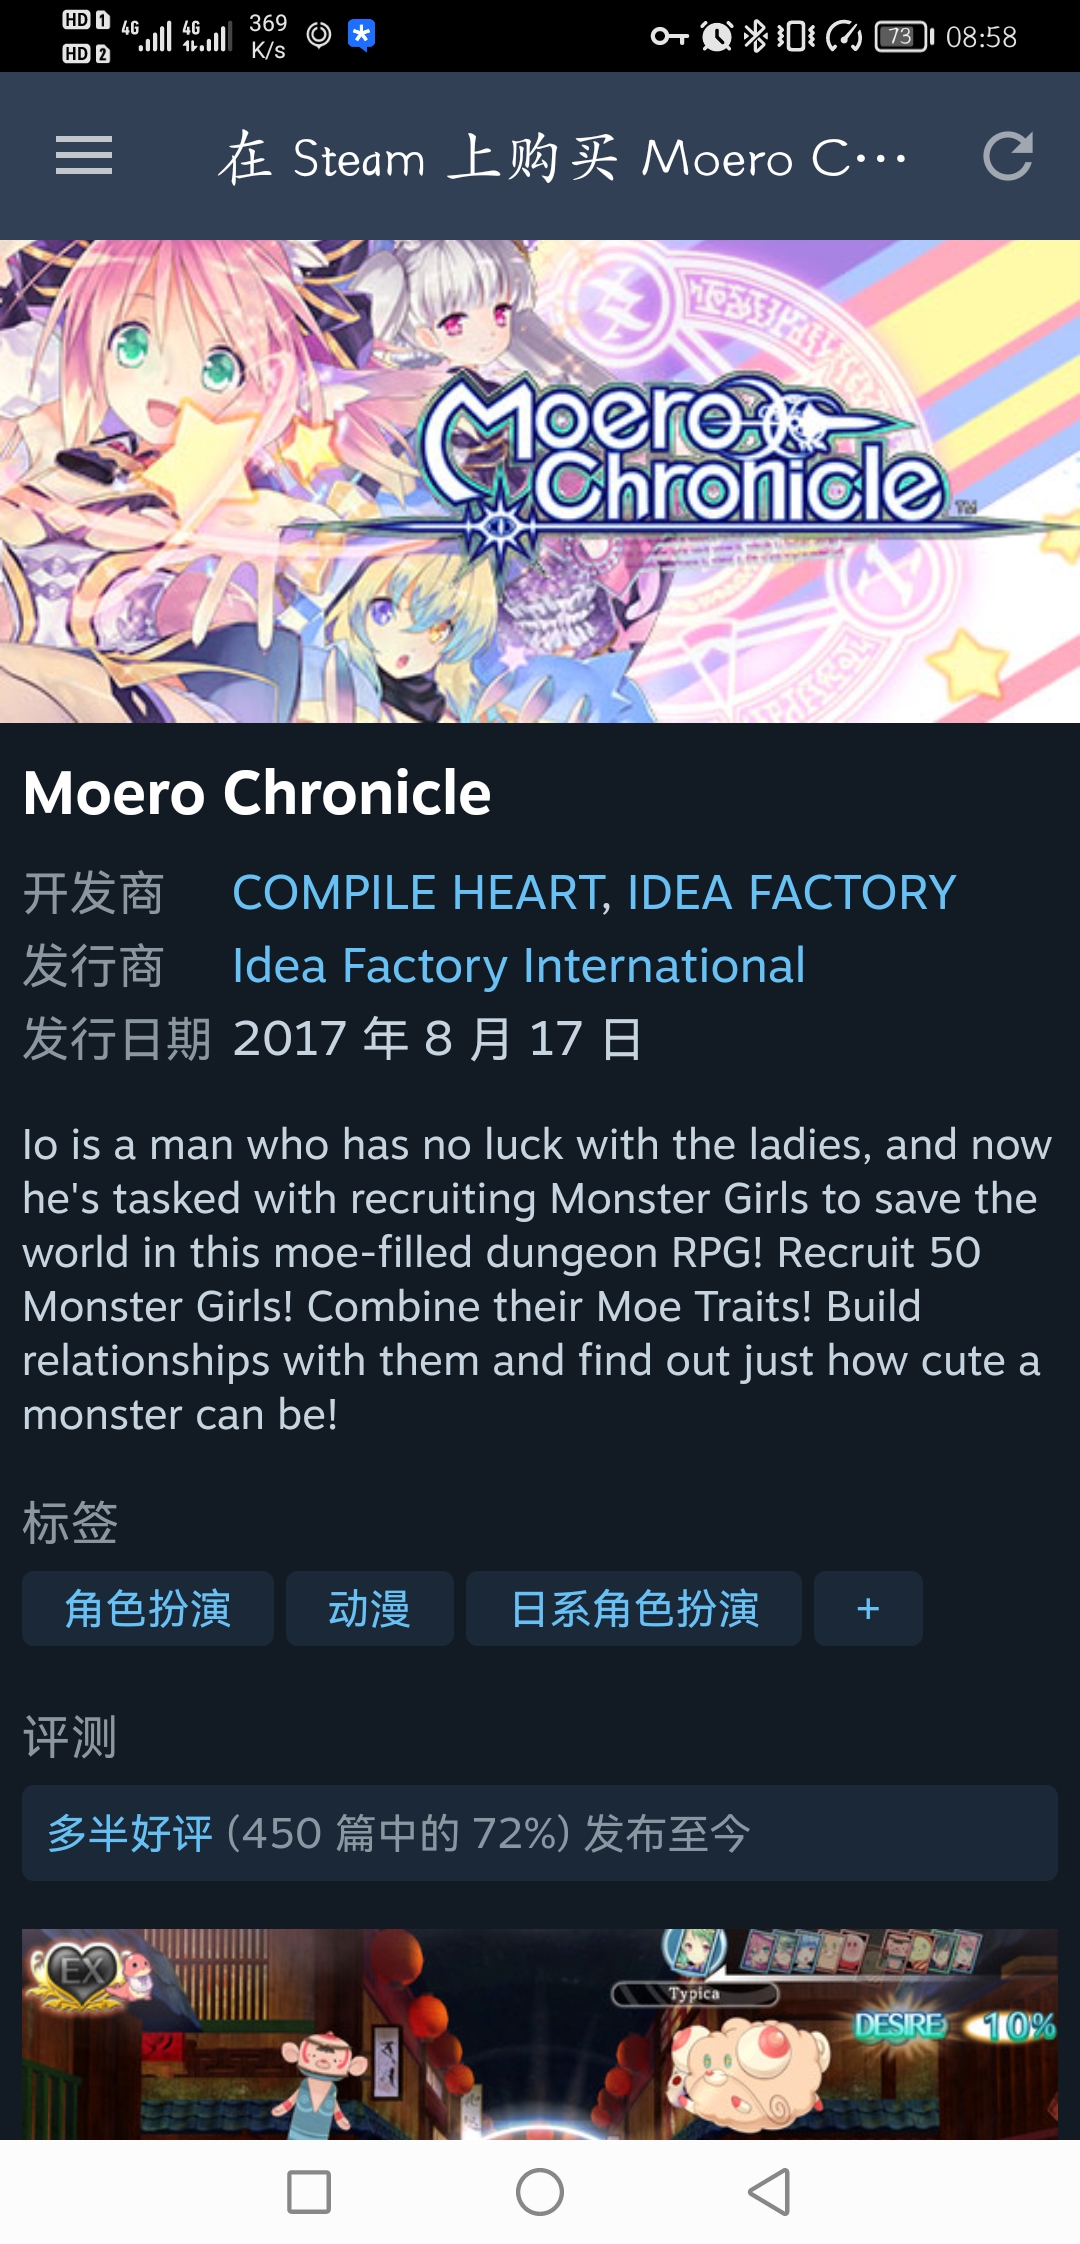Viewport: 1080px width, 2244px height.
Task: Tap the Moero Chronicle game title text
Action: click(257, 793)
